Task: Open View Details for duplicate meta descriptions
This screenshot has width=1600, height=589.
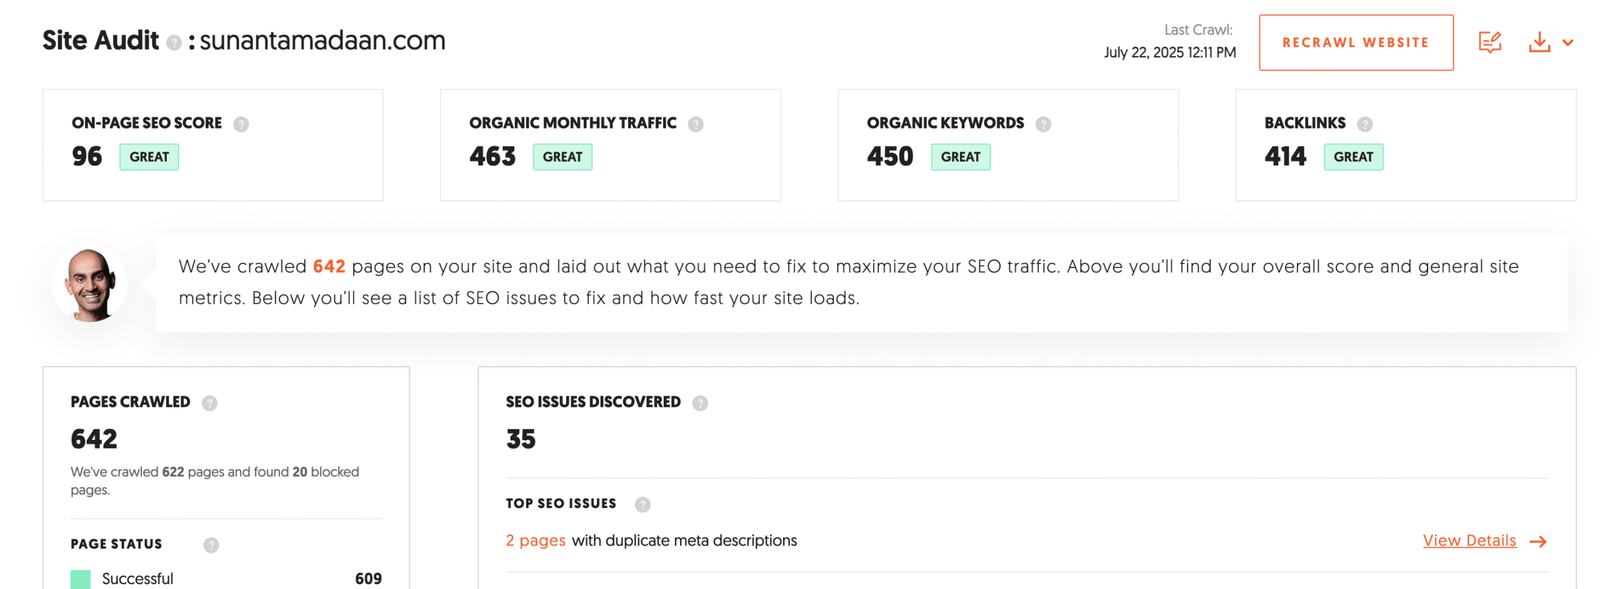Action: tap(1469, 541)
